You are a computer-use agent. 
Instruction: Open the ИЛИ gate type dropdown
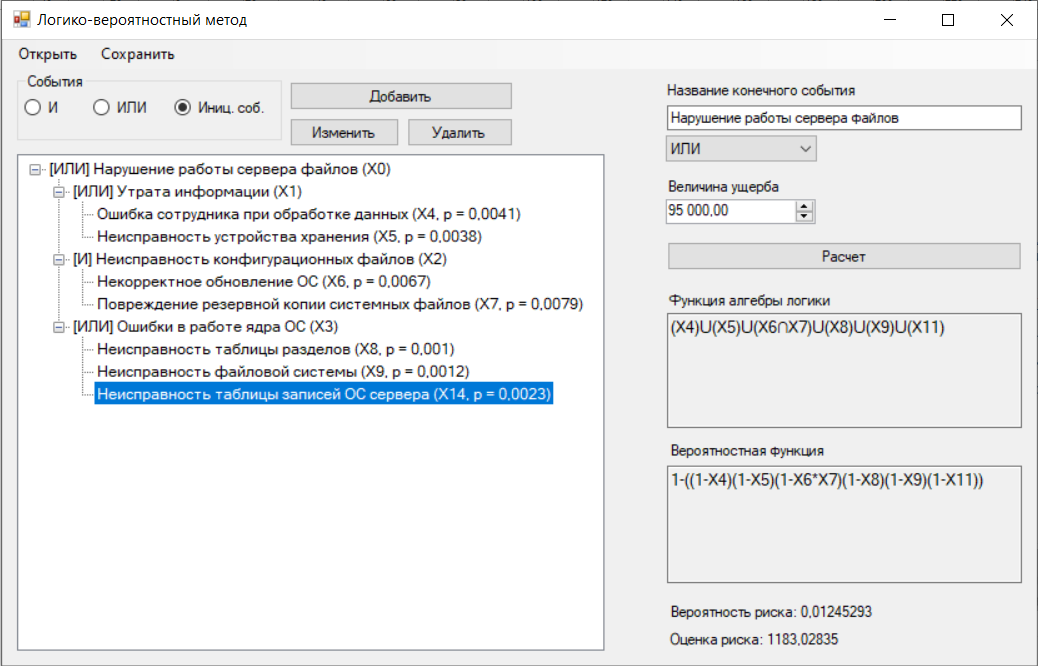point(741,149)
